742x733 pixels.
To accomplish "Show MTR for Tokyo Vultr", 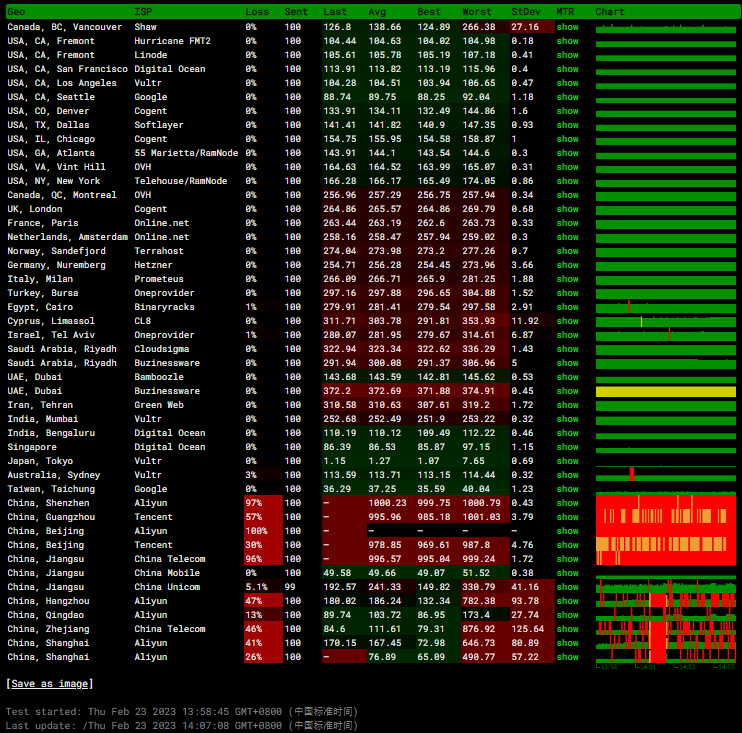I will point(567,461).
